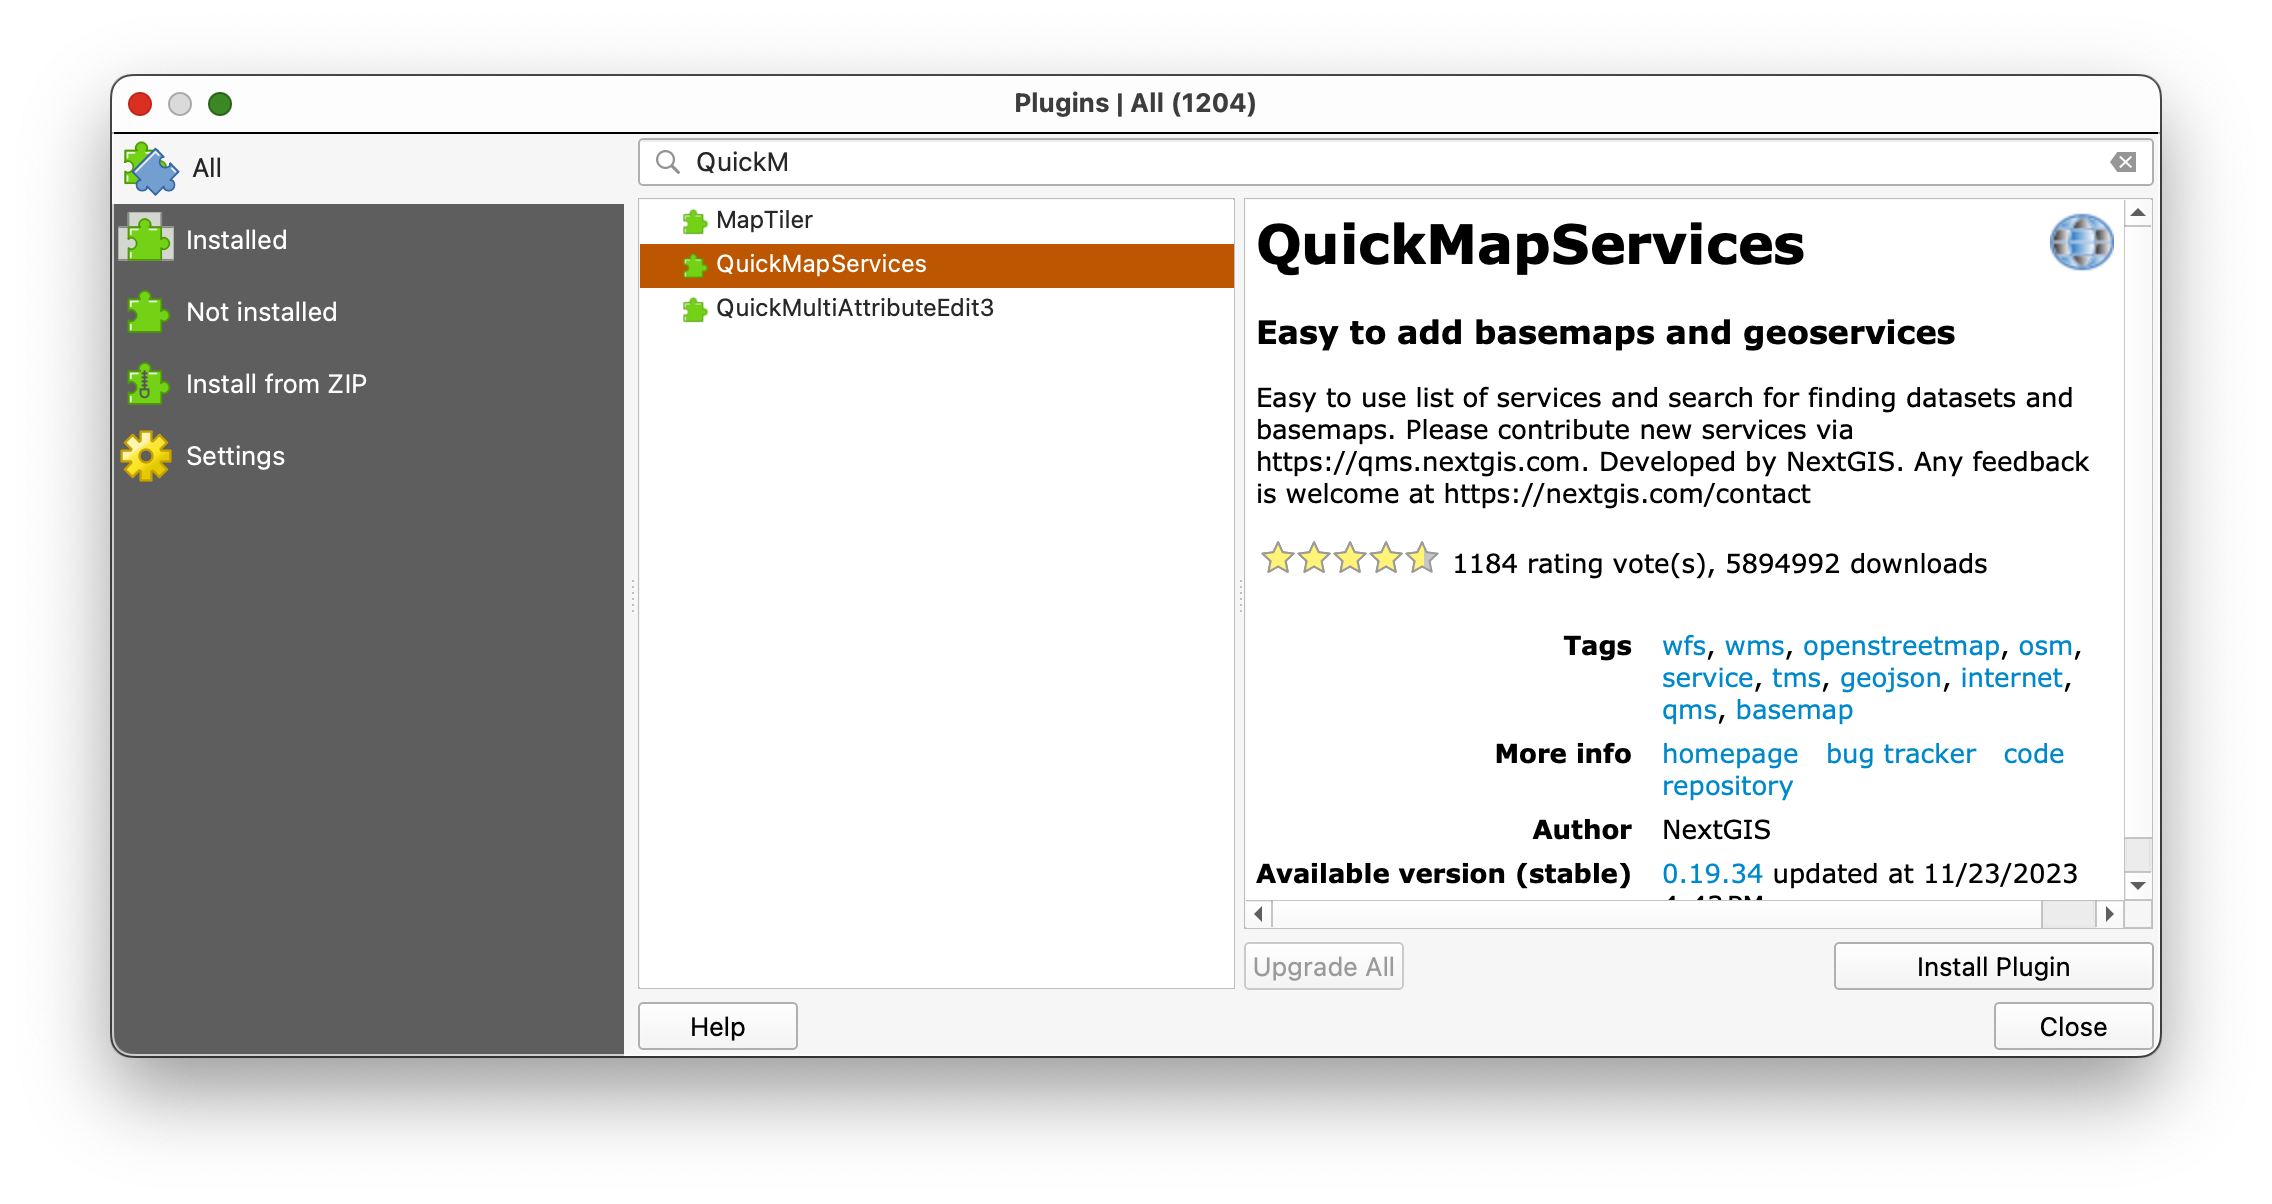
Task: Open the Install from ZIP tab
Action: (x=368, y=384)
